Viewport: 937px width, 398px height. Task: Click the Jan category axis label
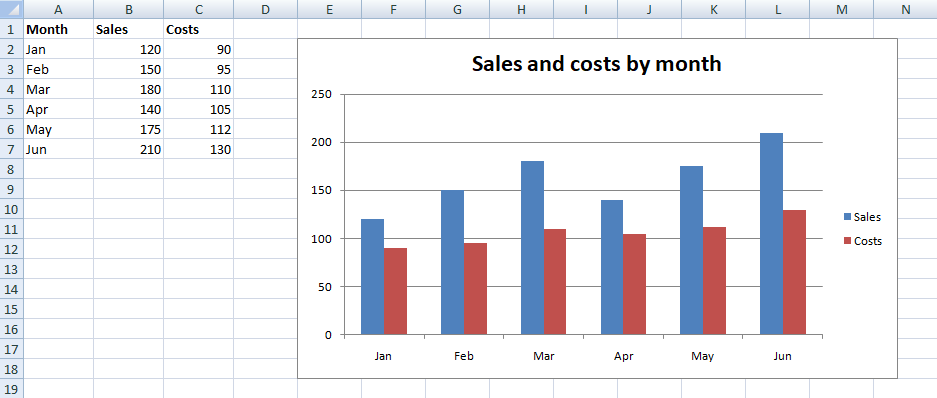[x=384, y=356]
